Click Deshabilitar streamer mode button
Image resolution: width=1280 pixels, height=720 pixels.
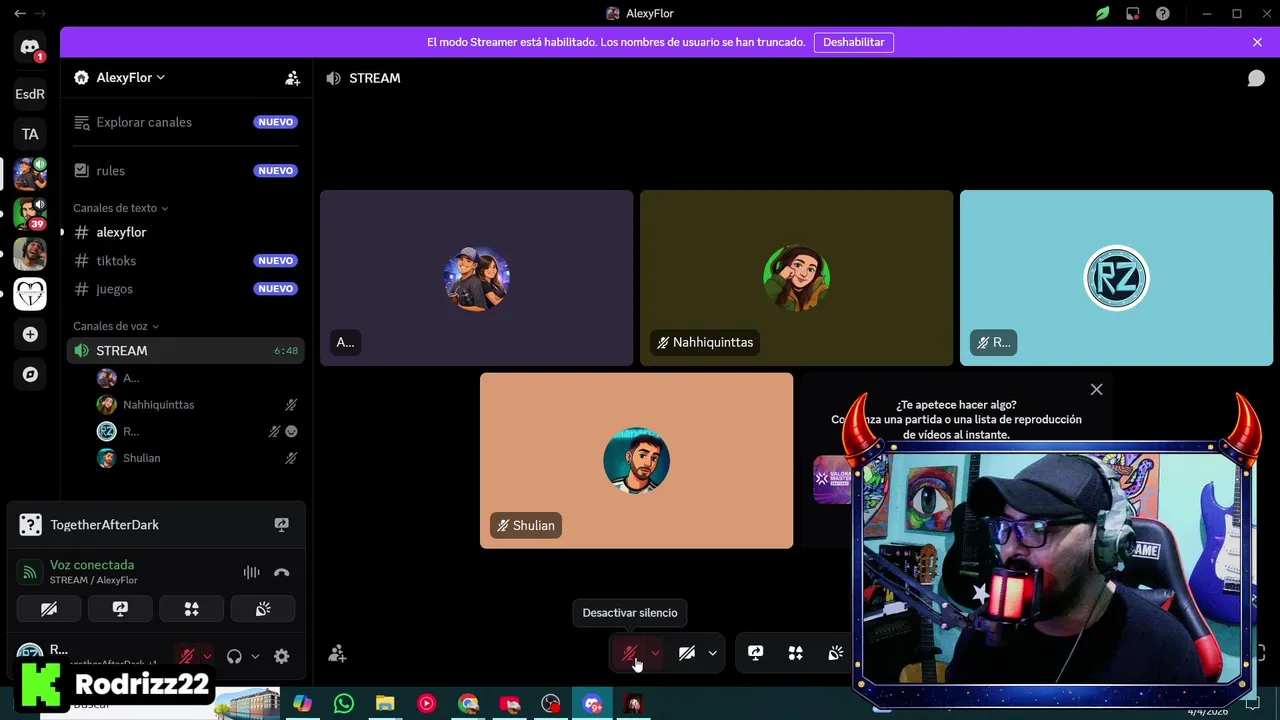point(853,42)
